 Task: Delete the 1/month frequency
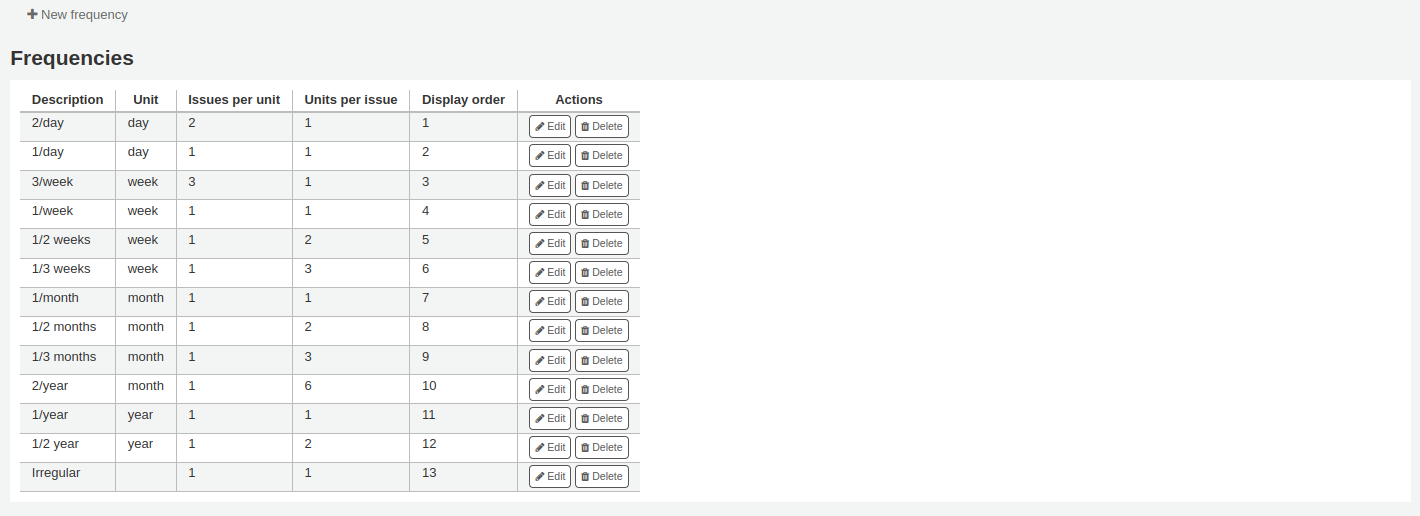(601, 301)
